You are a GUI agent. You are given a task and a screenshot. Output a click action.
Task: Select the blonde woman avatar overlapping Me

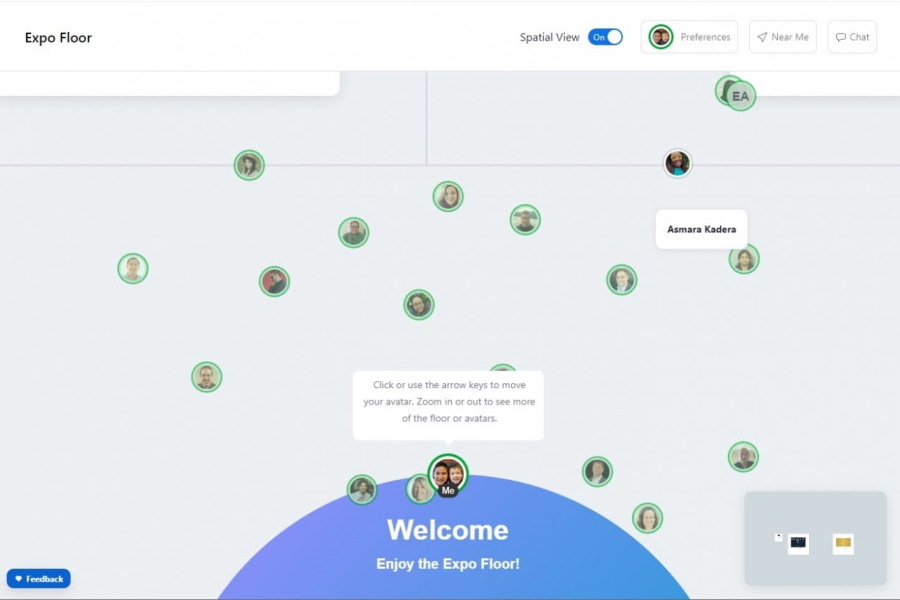coord(419,490)
